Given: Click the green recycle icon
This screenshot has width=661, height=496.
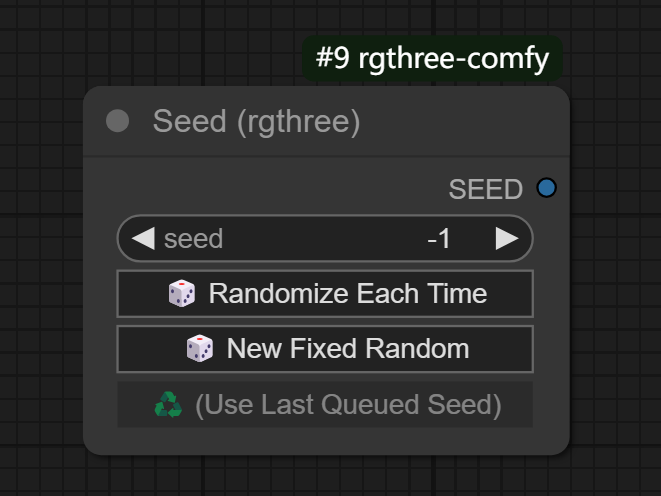Looking at the screenshot, I should pos(168,404).
